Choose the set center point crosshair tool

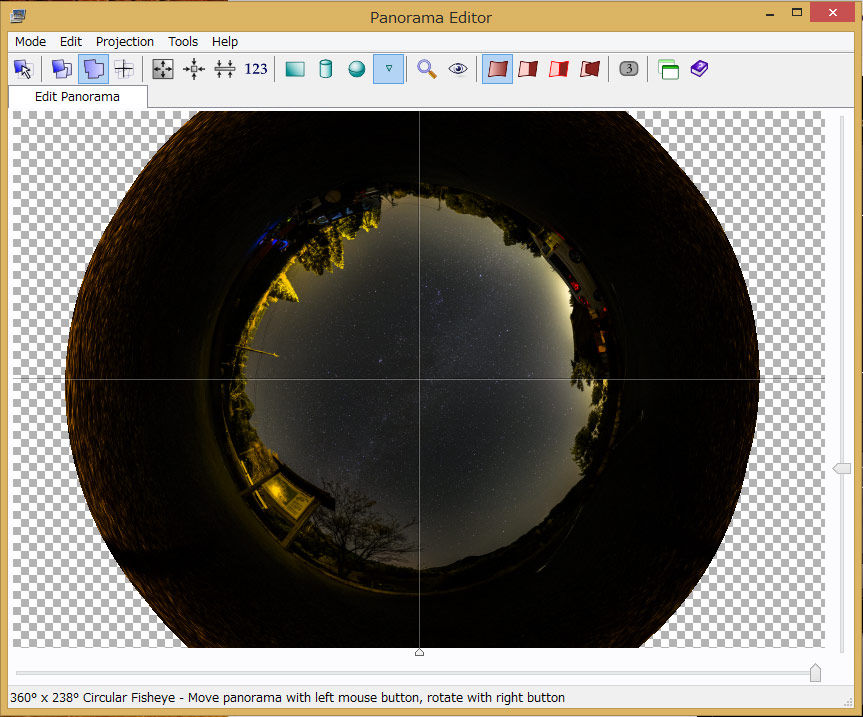pyautogui.click(x=124, y=69)
